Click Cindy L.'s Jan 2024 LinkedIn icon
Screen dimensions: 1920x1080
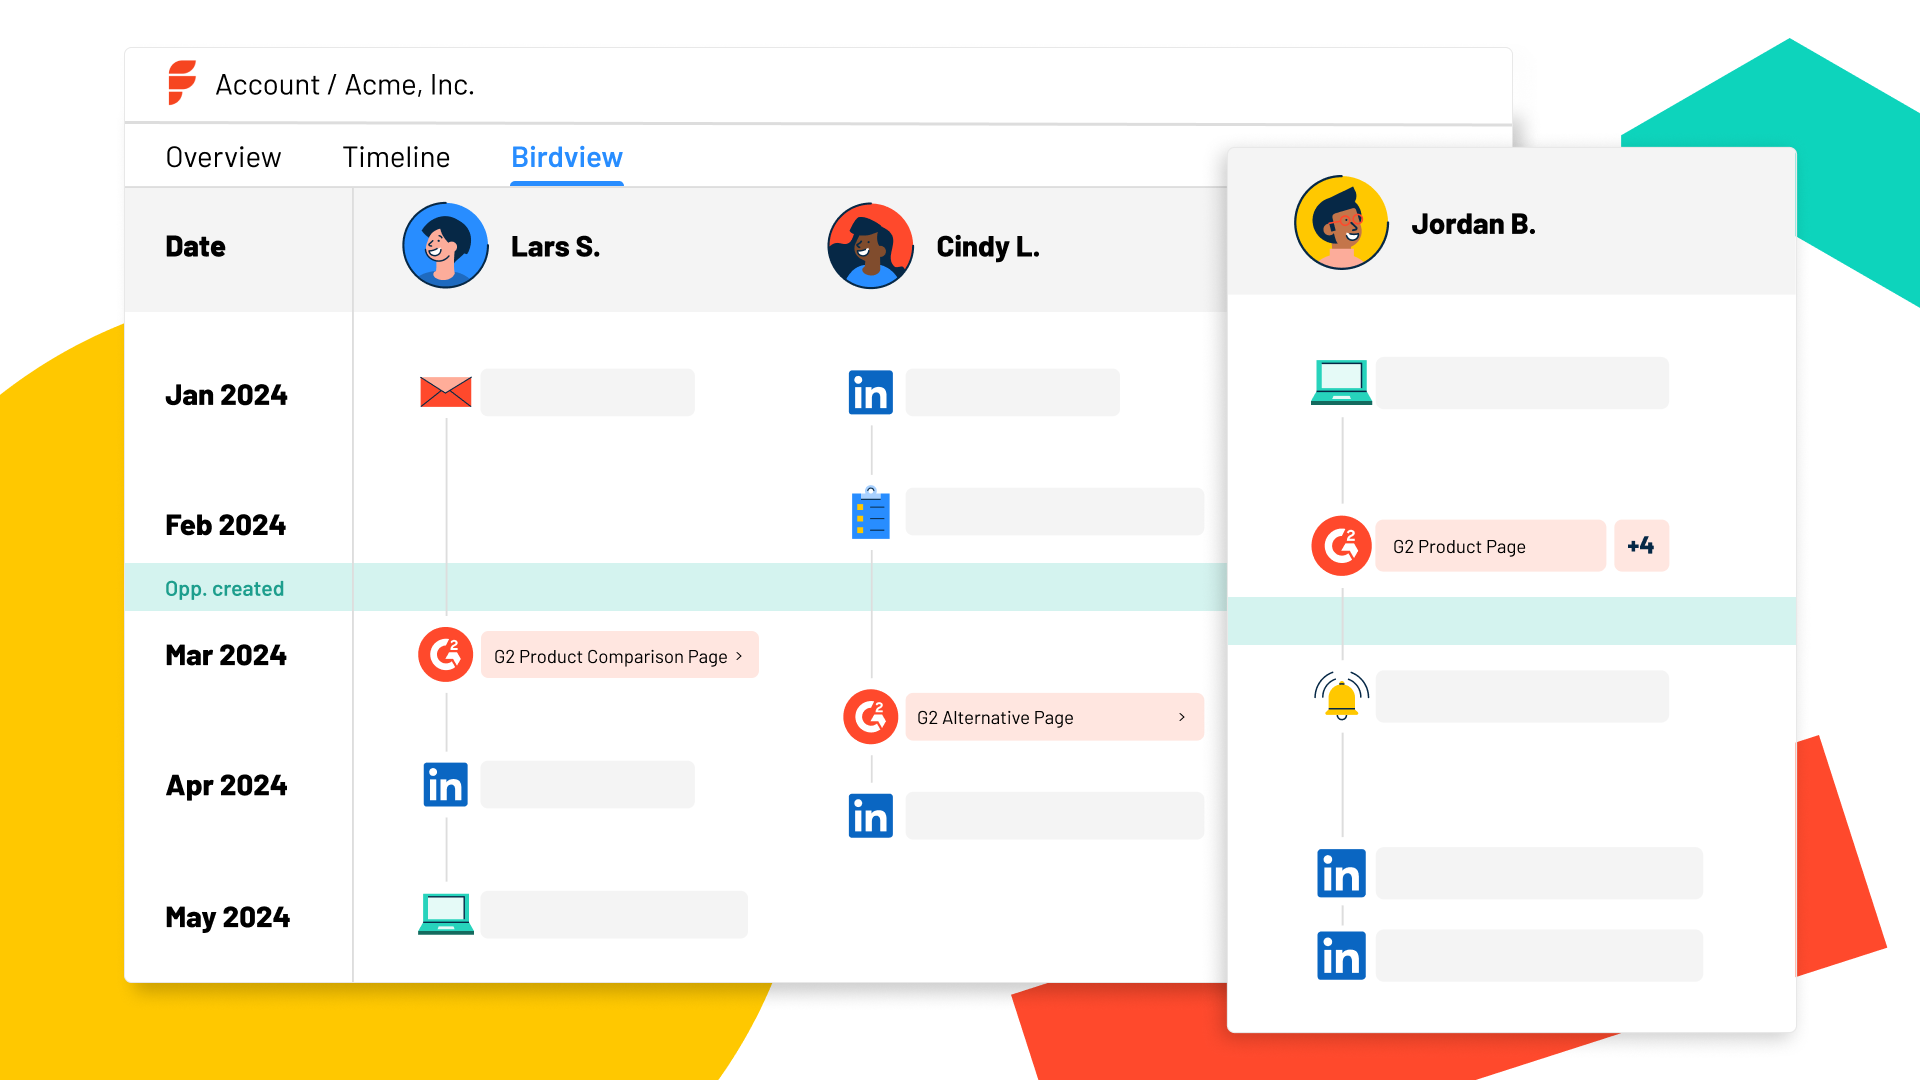(x=871, y=393)
